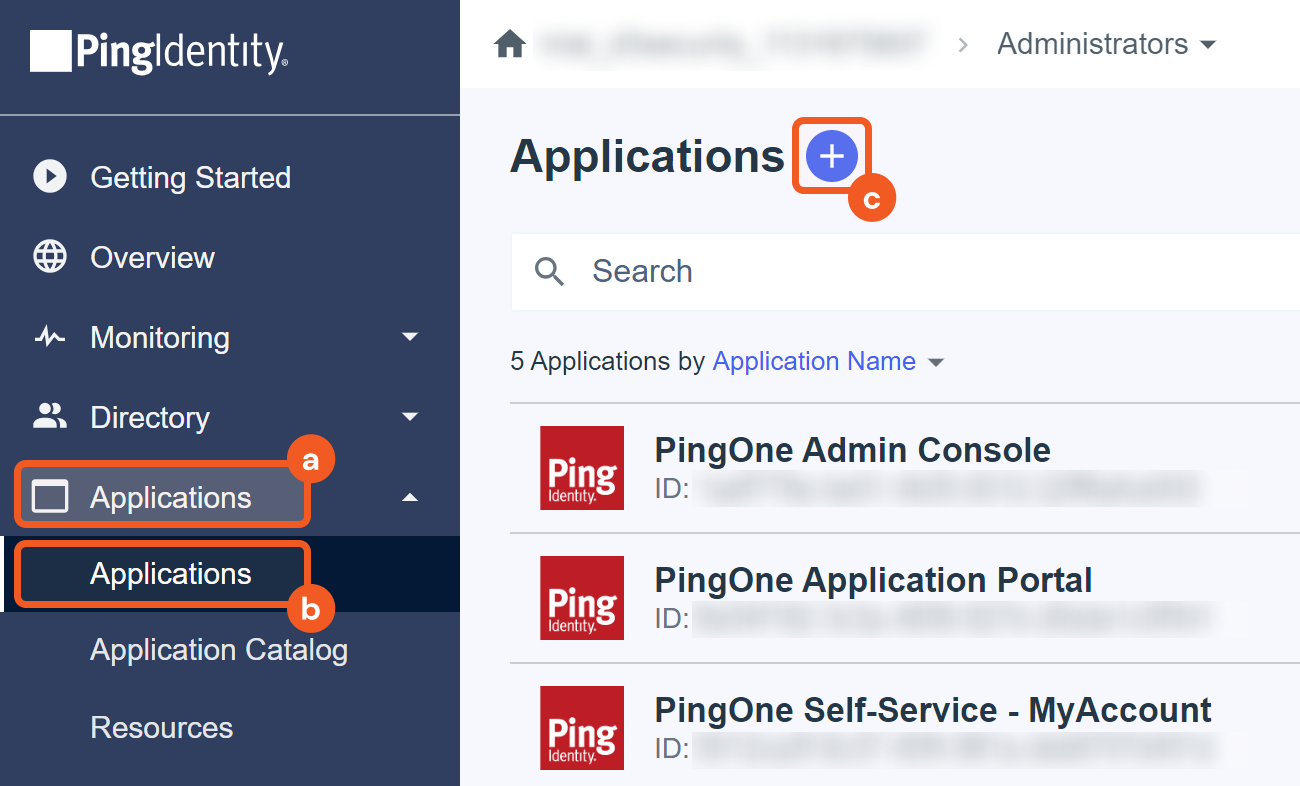Image resolution: width=1300 pixels, height=786 pixels.
Task: Click the Directory people icon
Action: point(50,417)
